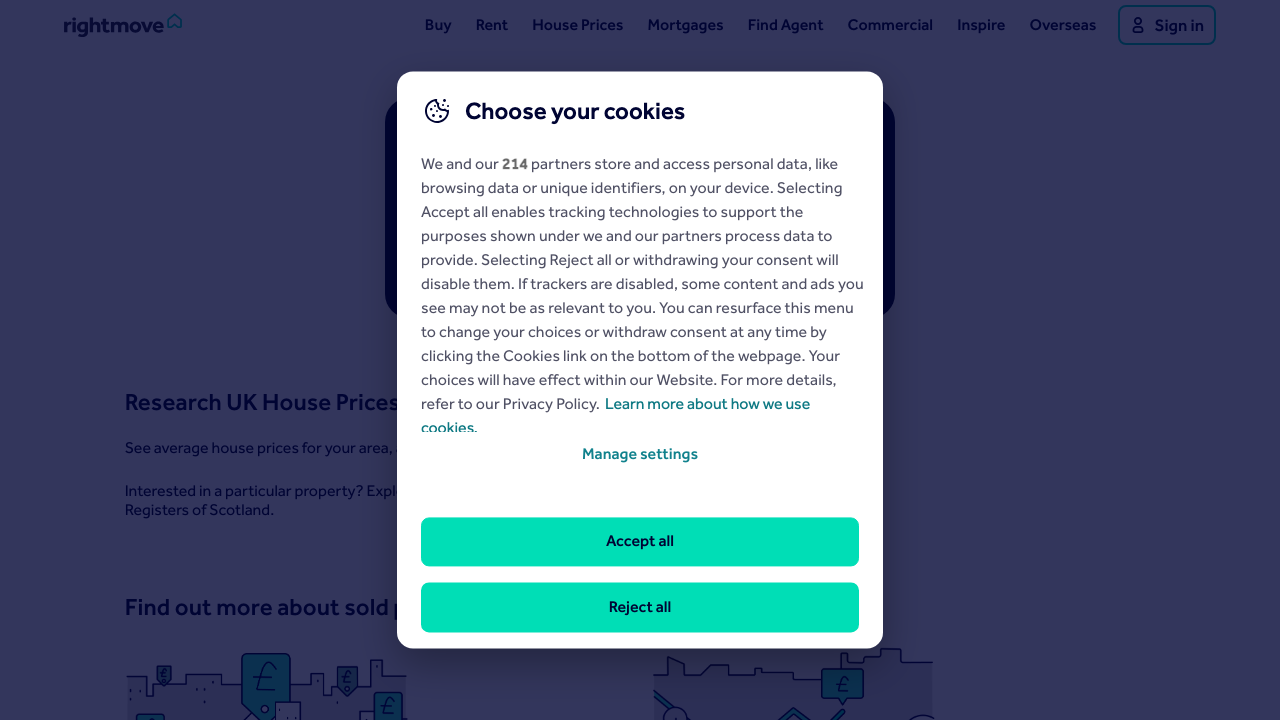1280x720 pixels.
Task: Click the user profile icon near Sign in
Action: (x=1138, y=25)
